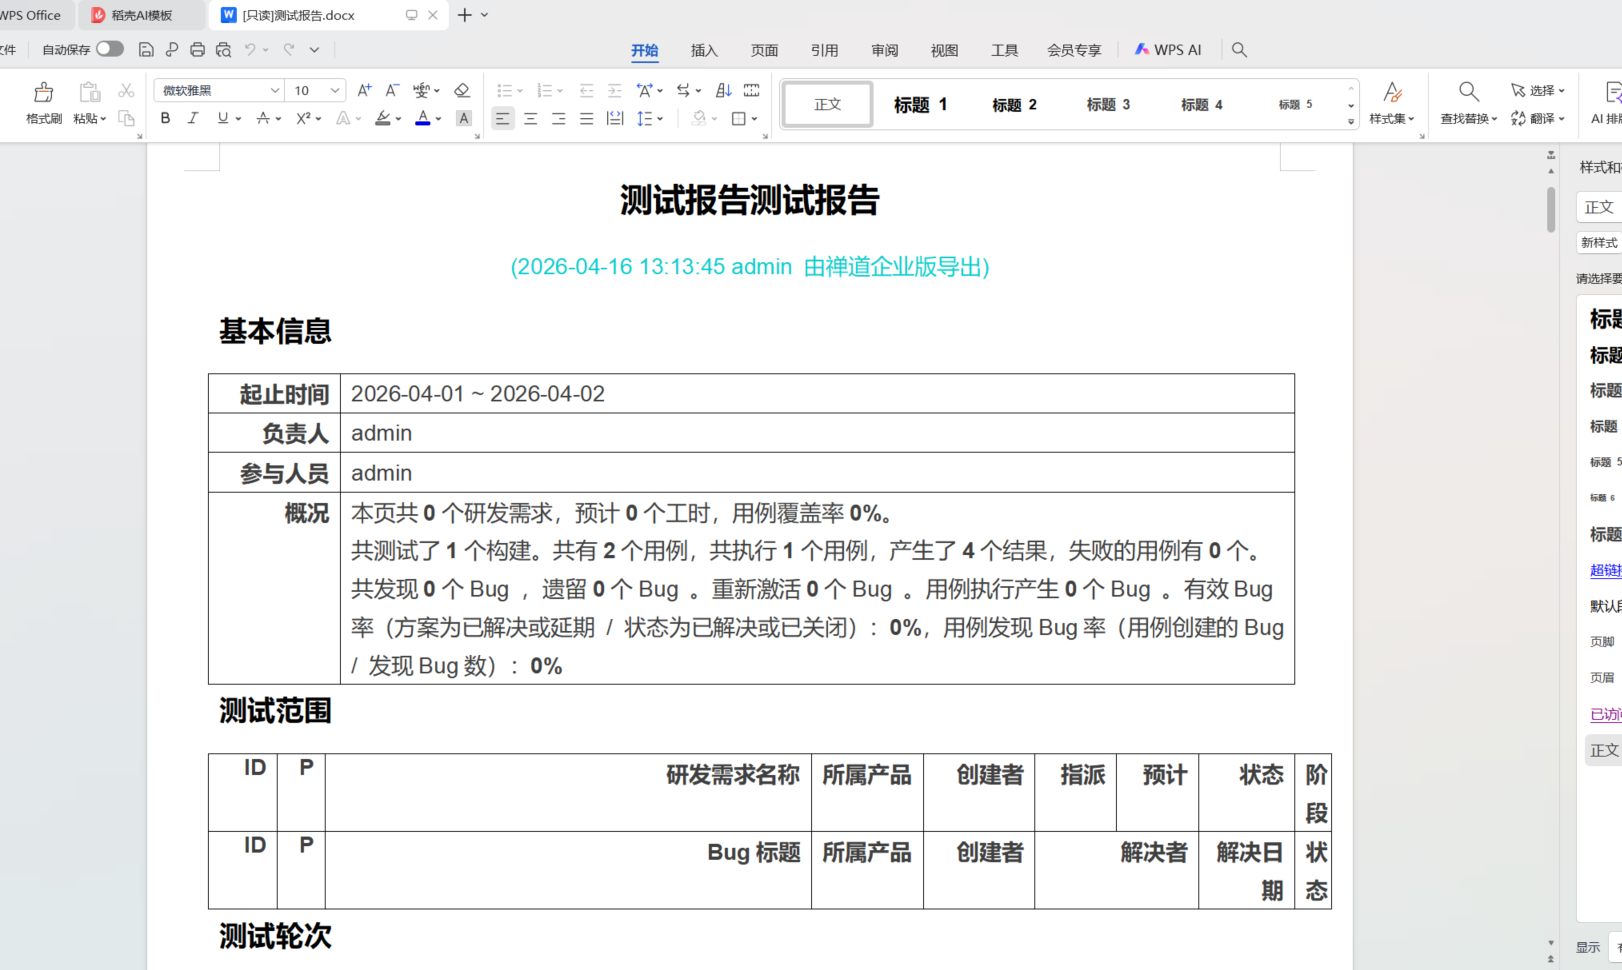Click the increase font size icon
Screen dimensions: 1622x970
(x=364, y=90)
